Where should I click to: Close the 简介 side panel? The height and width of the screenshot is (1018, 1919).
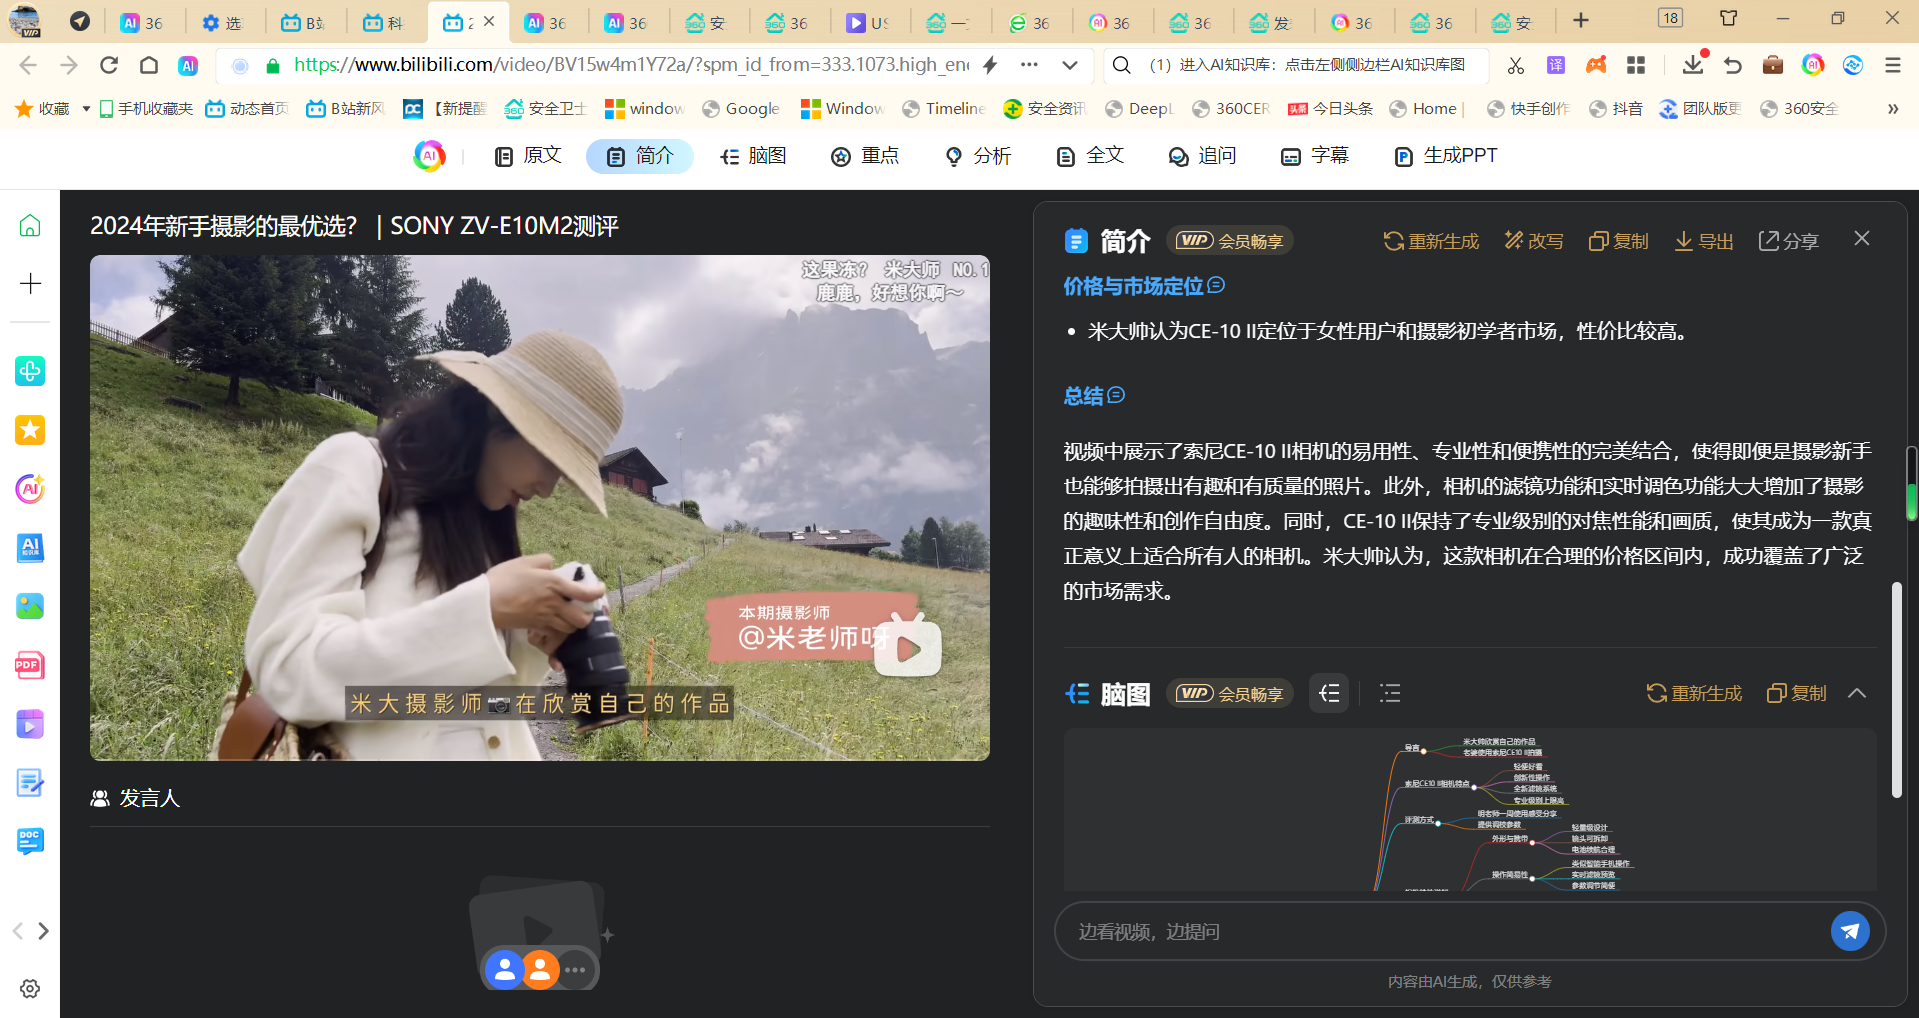coord(1861,238)
